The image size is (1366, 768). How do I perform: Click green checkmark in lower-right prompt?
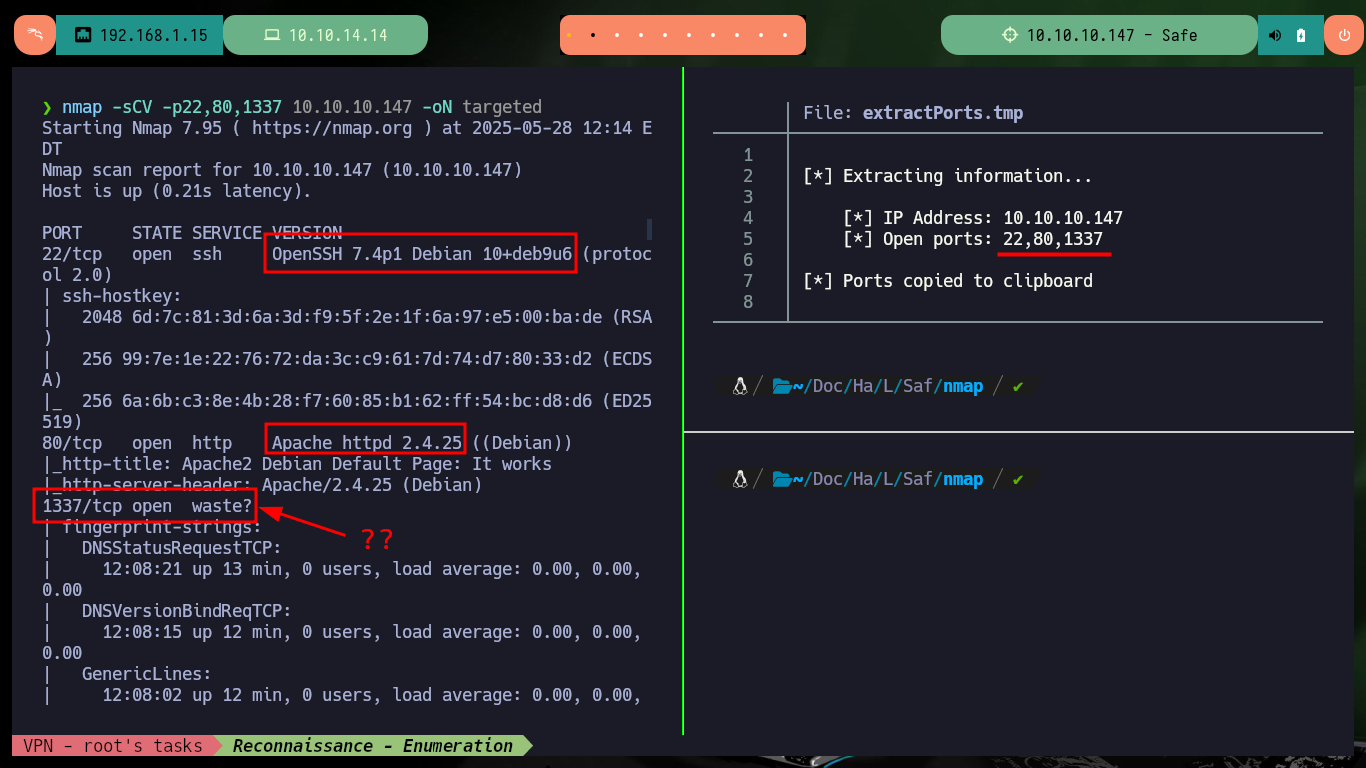[1018, 479]
